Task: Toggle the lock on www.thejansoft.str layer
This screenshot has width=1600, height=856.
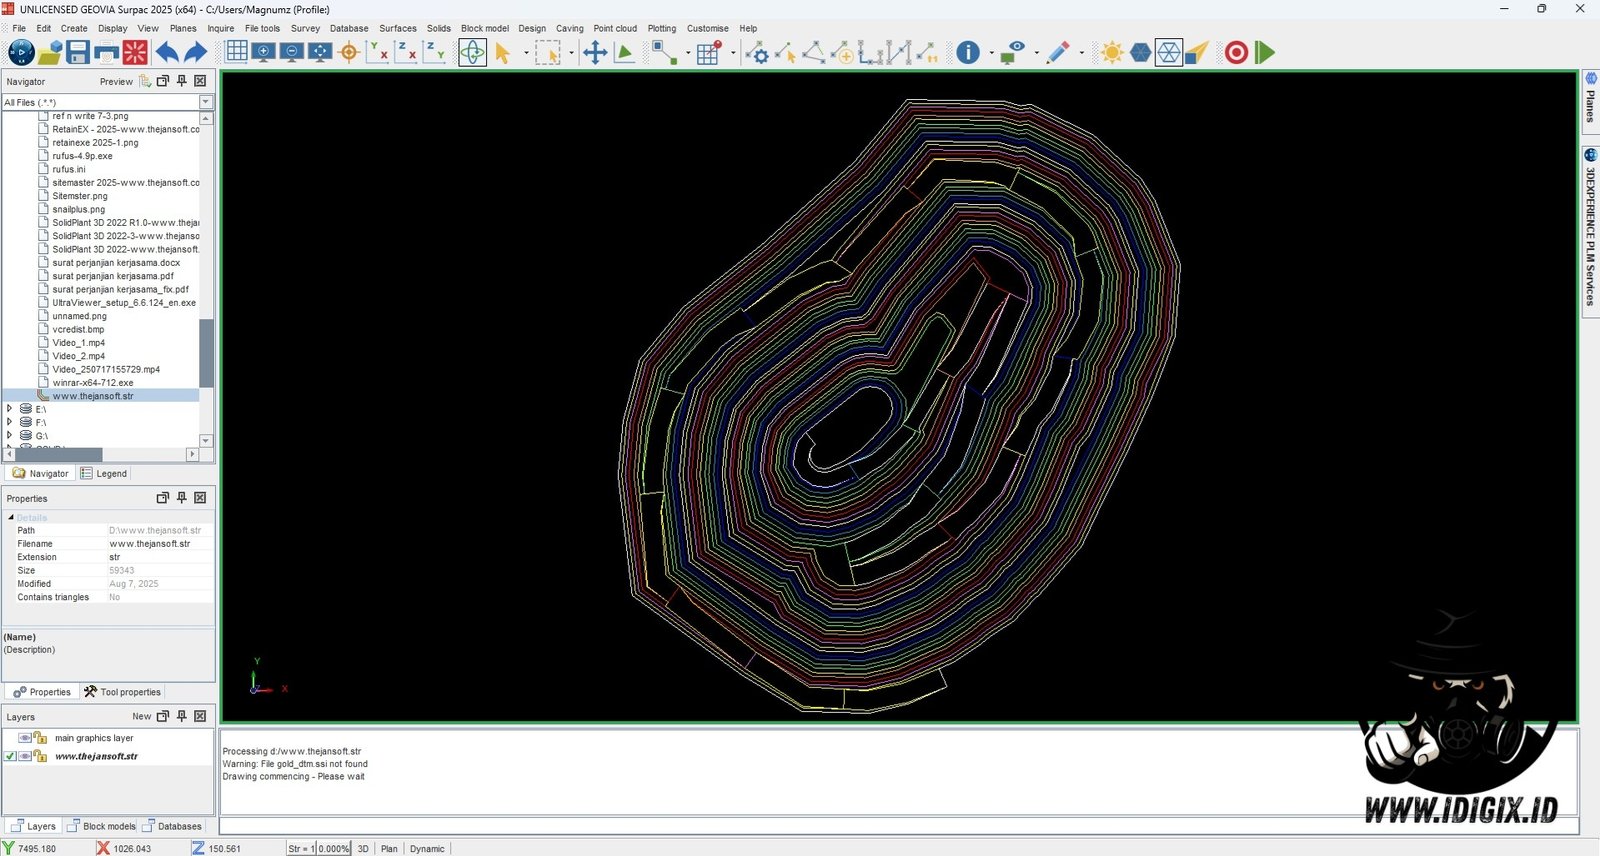Action: click(x=40, y=756)
